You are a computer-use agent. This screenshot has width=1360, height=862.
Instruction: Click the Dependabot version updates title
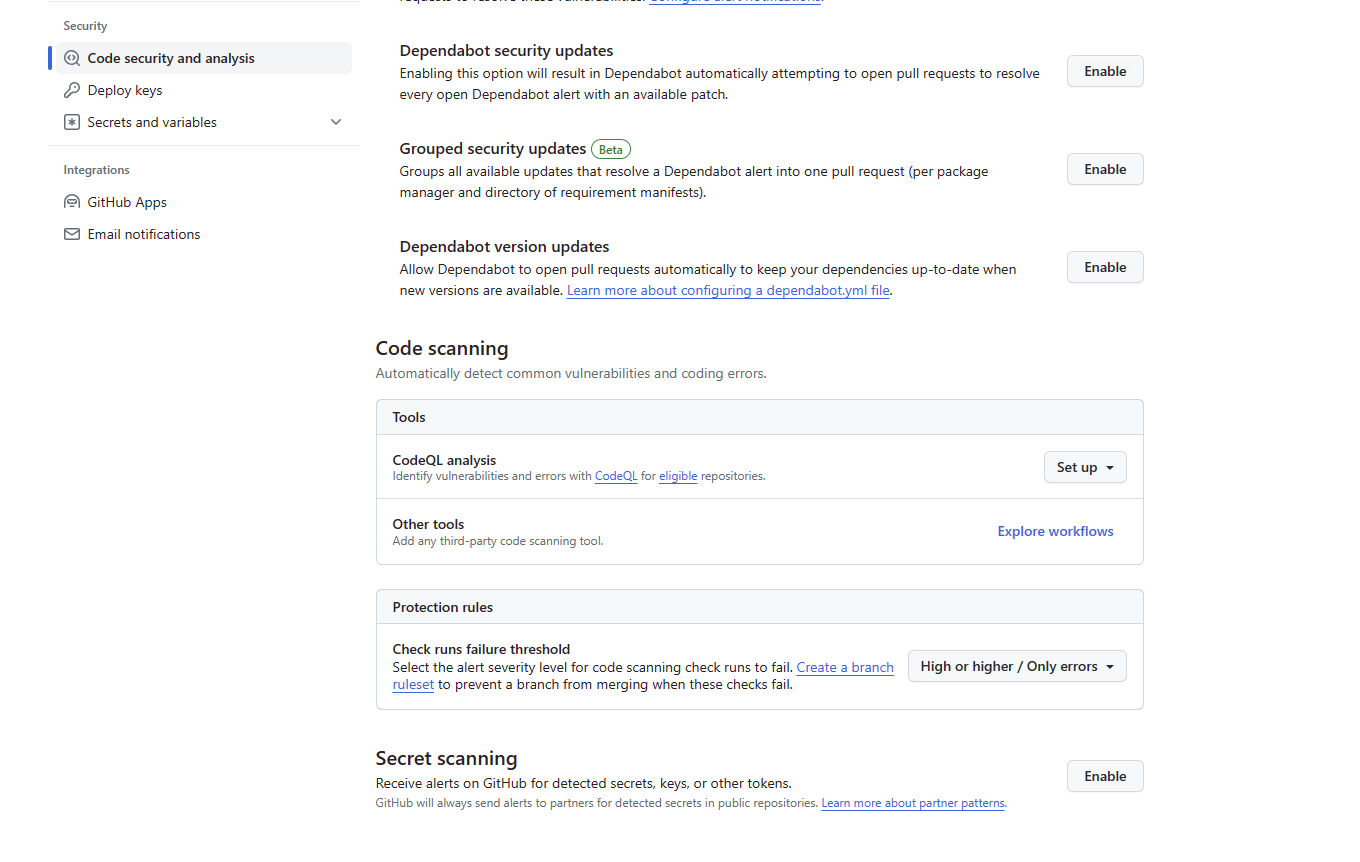pyautogui.click(x=504, y=246)
